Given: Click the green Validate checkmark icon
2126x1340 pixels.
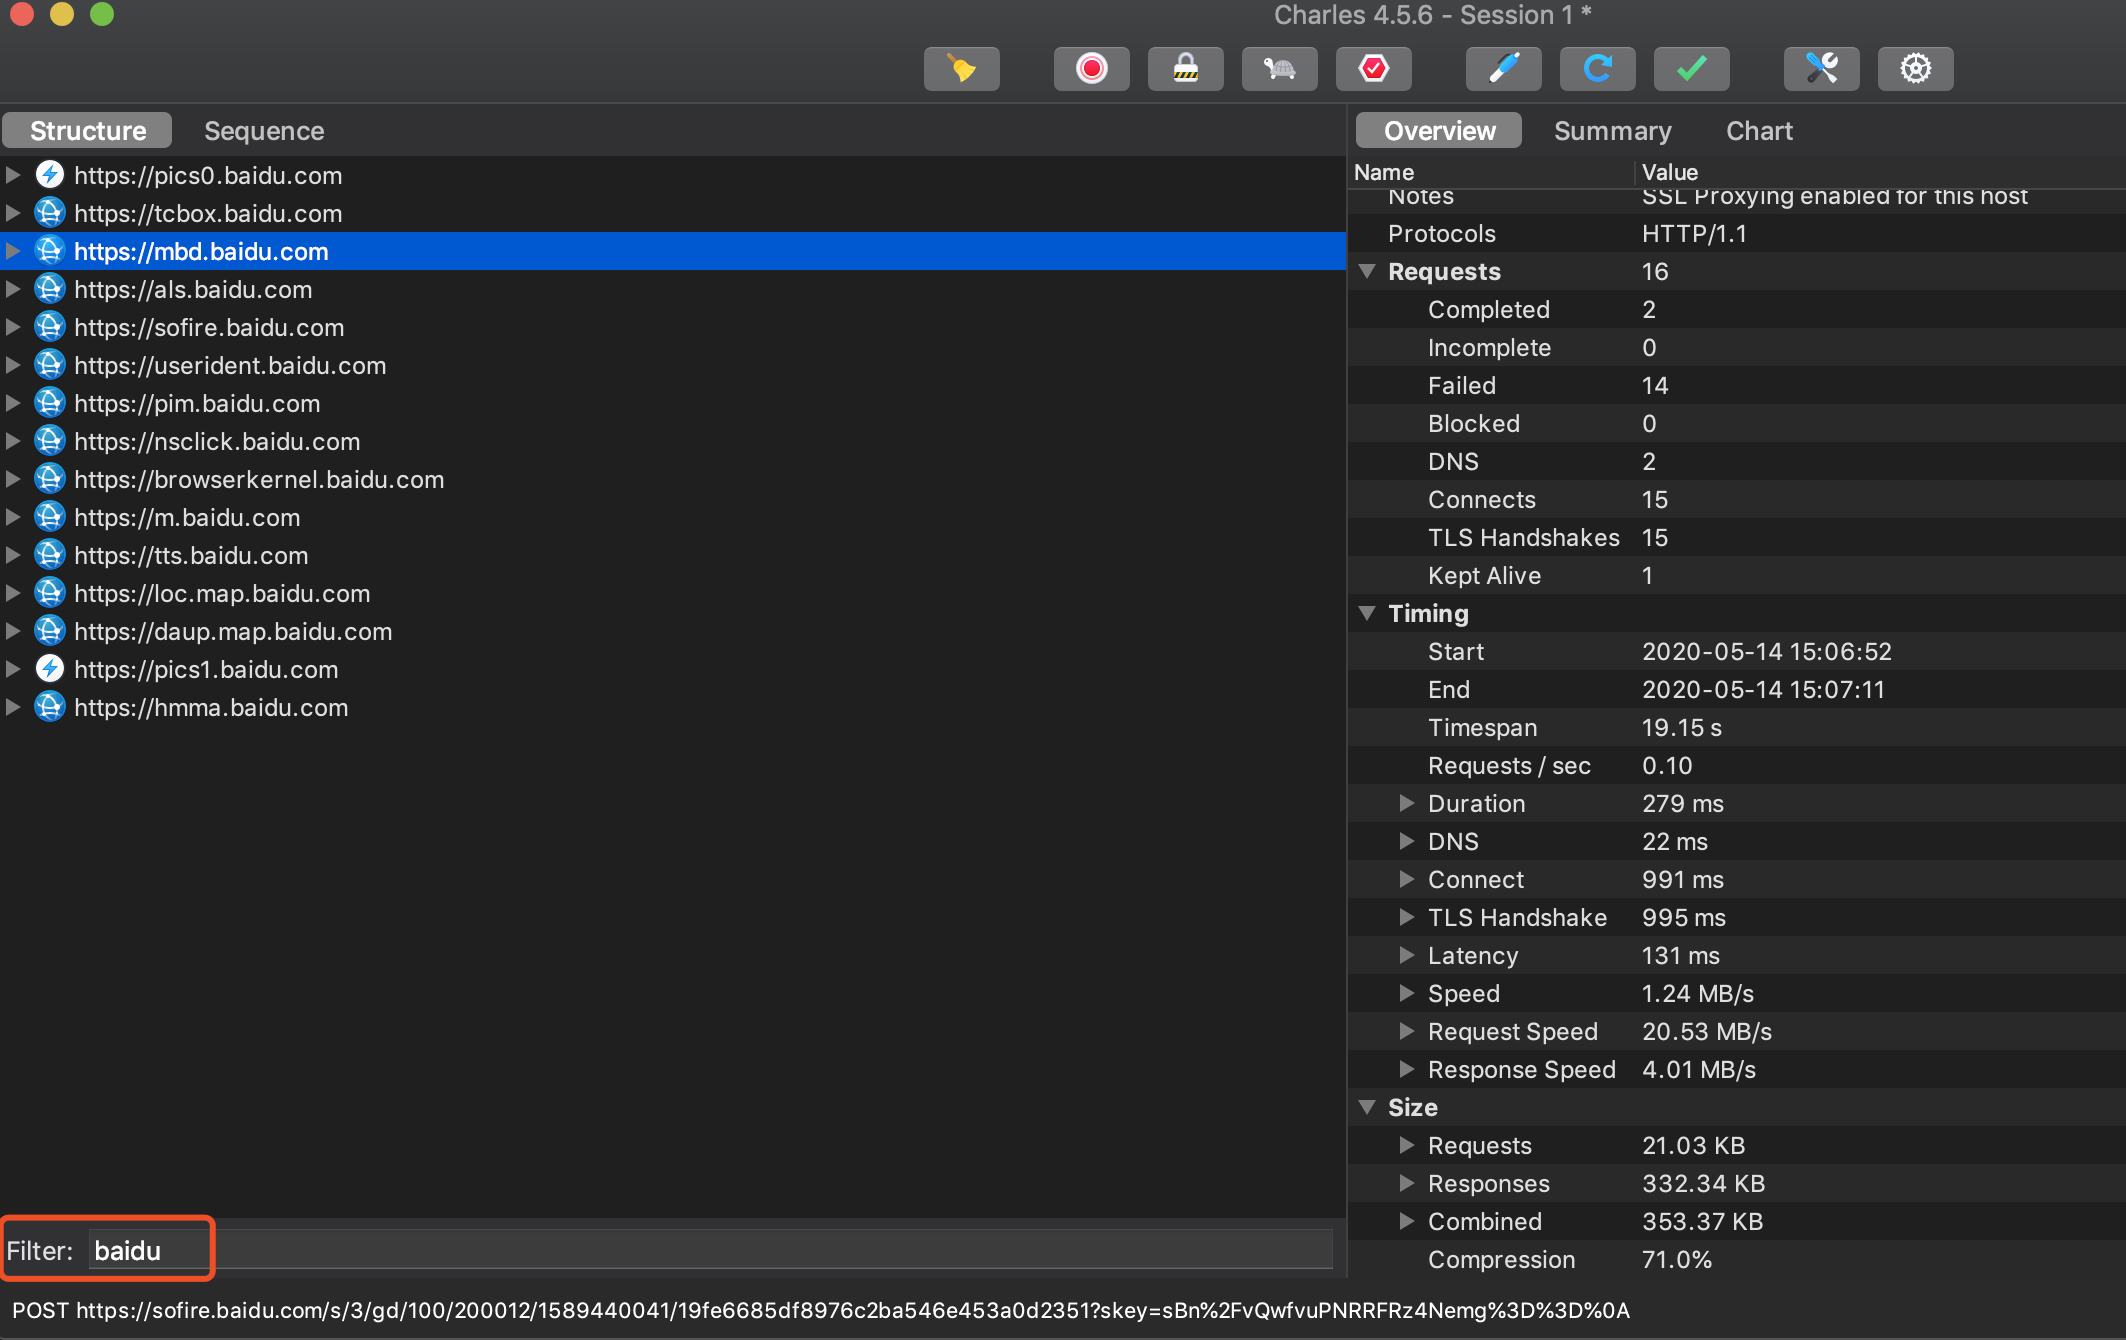Looking at the screenshot, I should [x=1691, y=69].
